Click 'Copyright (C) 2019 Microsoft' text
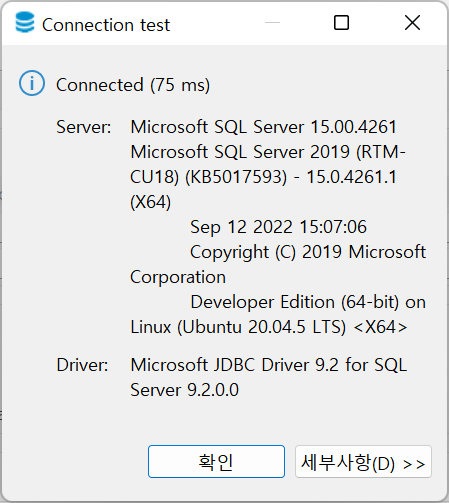The image size is (449, 503). point(308,252)
